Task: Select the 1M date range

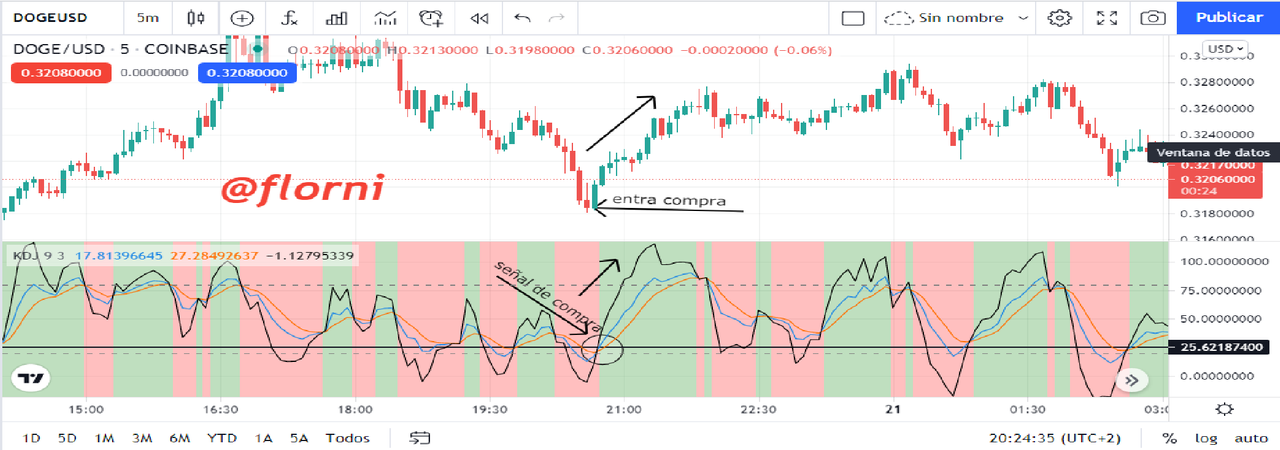Action: 104,438
